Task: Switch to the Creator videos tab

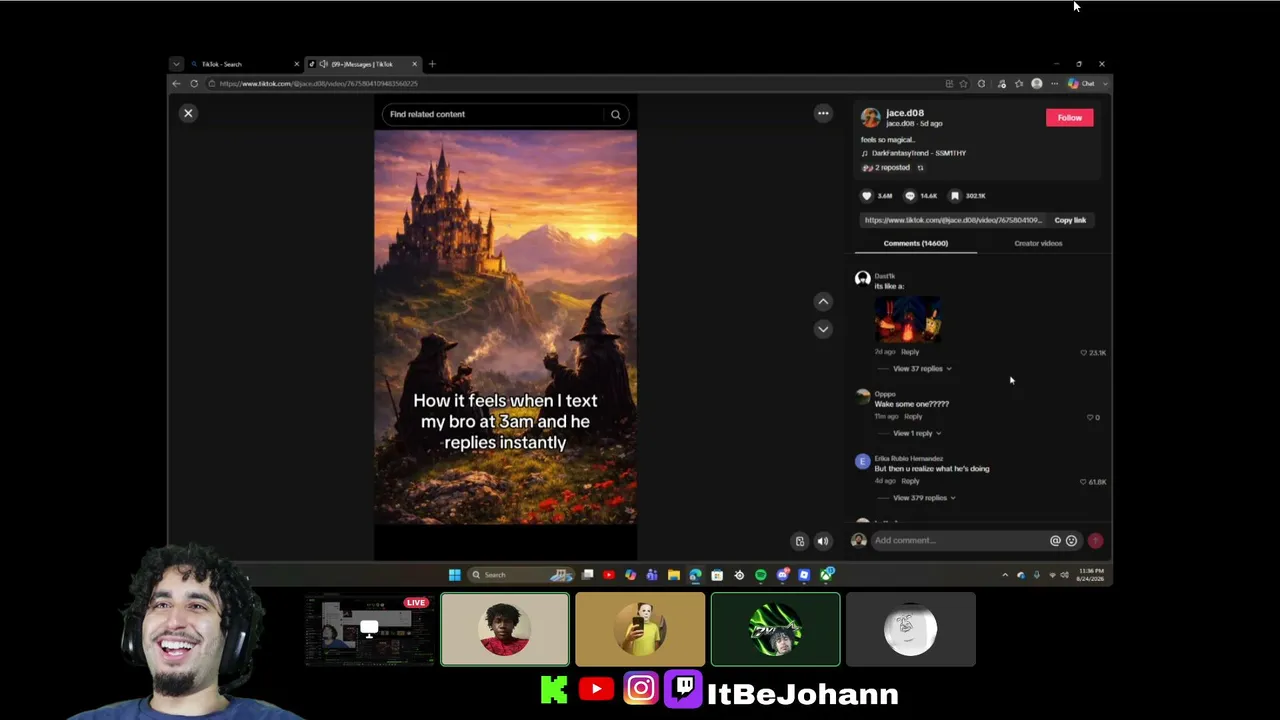Action: point(1038,243)
